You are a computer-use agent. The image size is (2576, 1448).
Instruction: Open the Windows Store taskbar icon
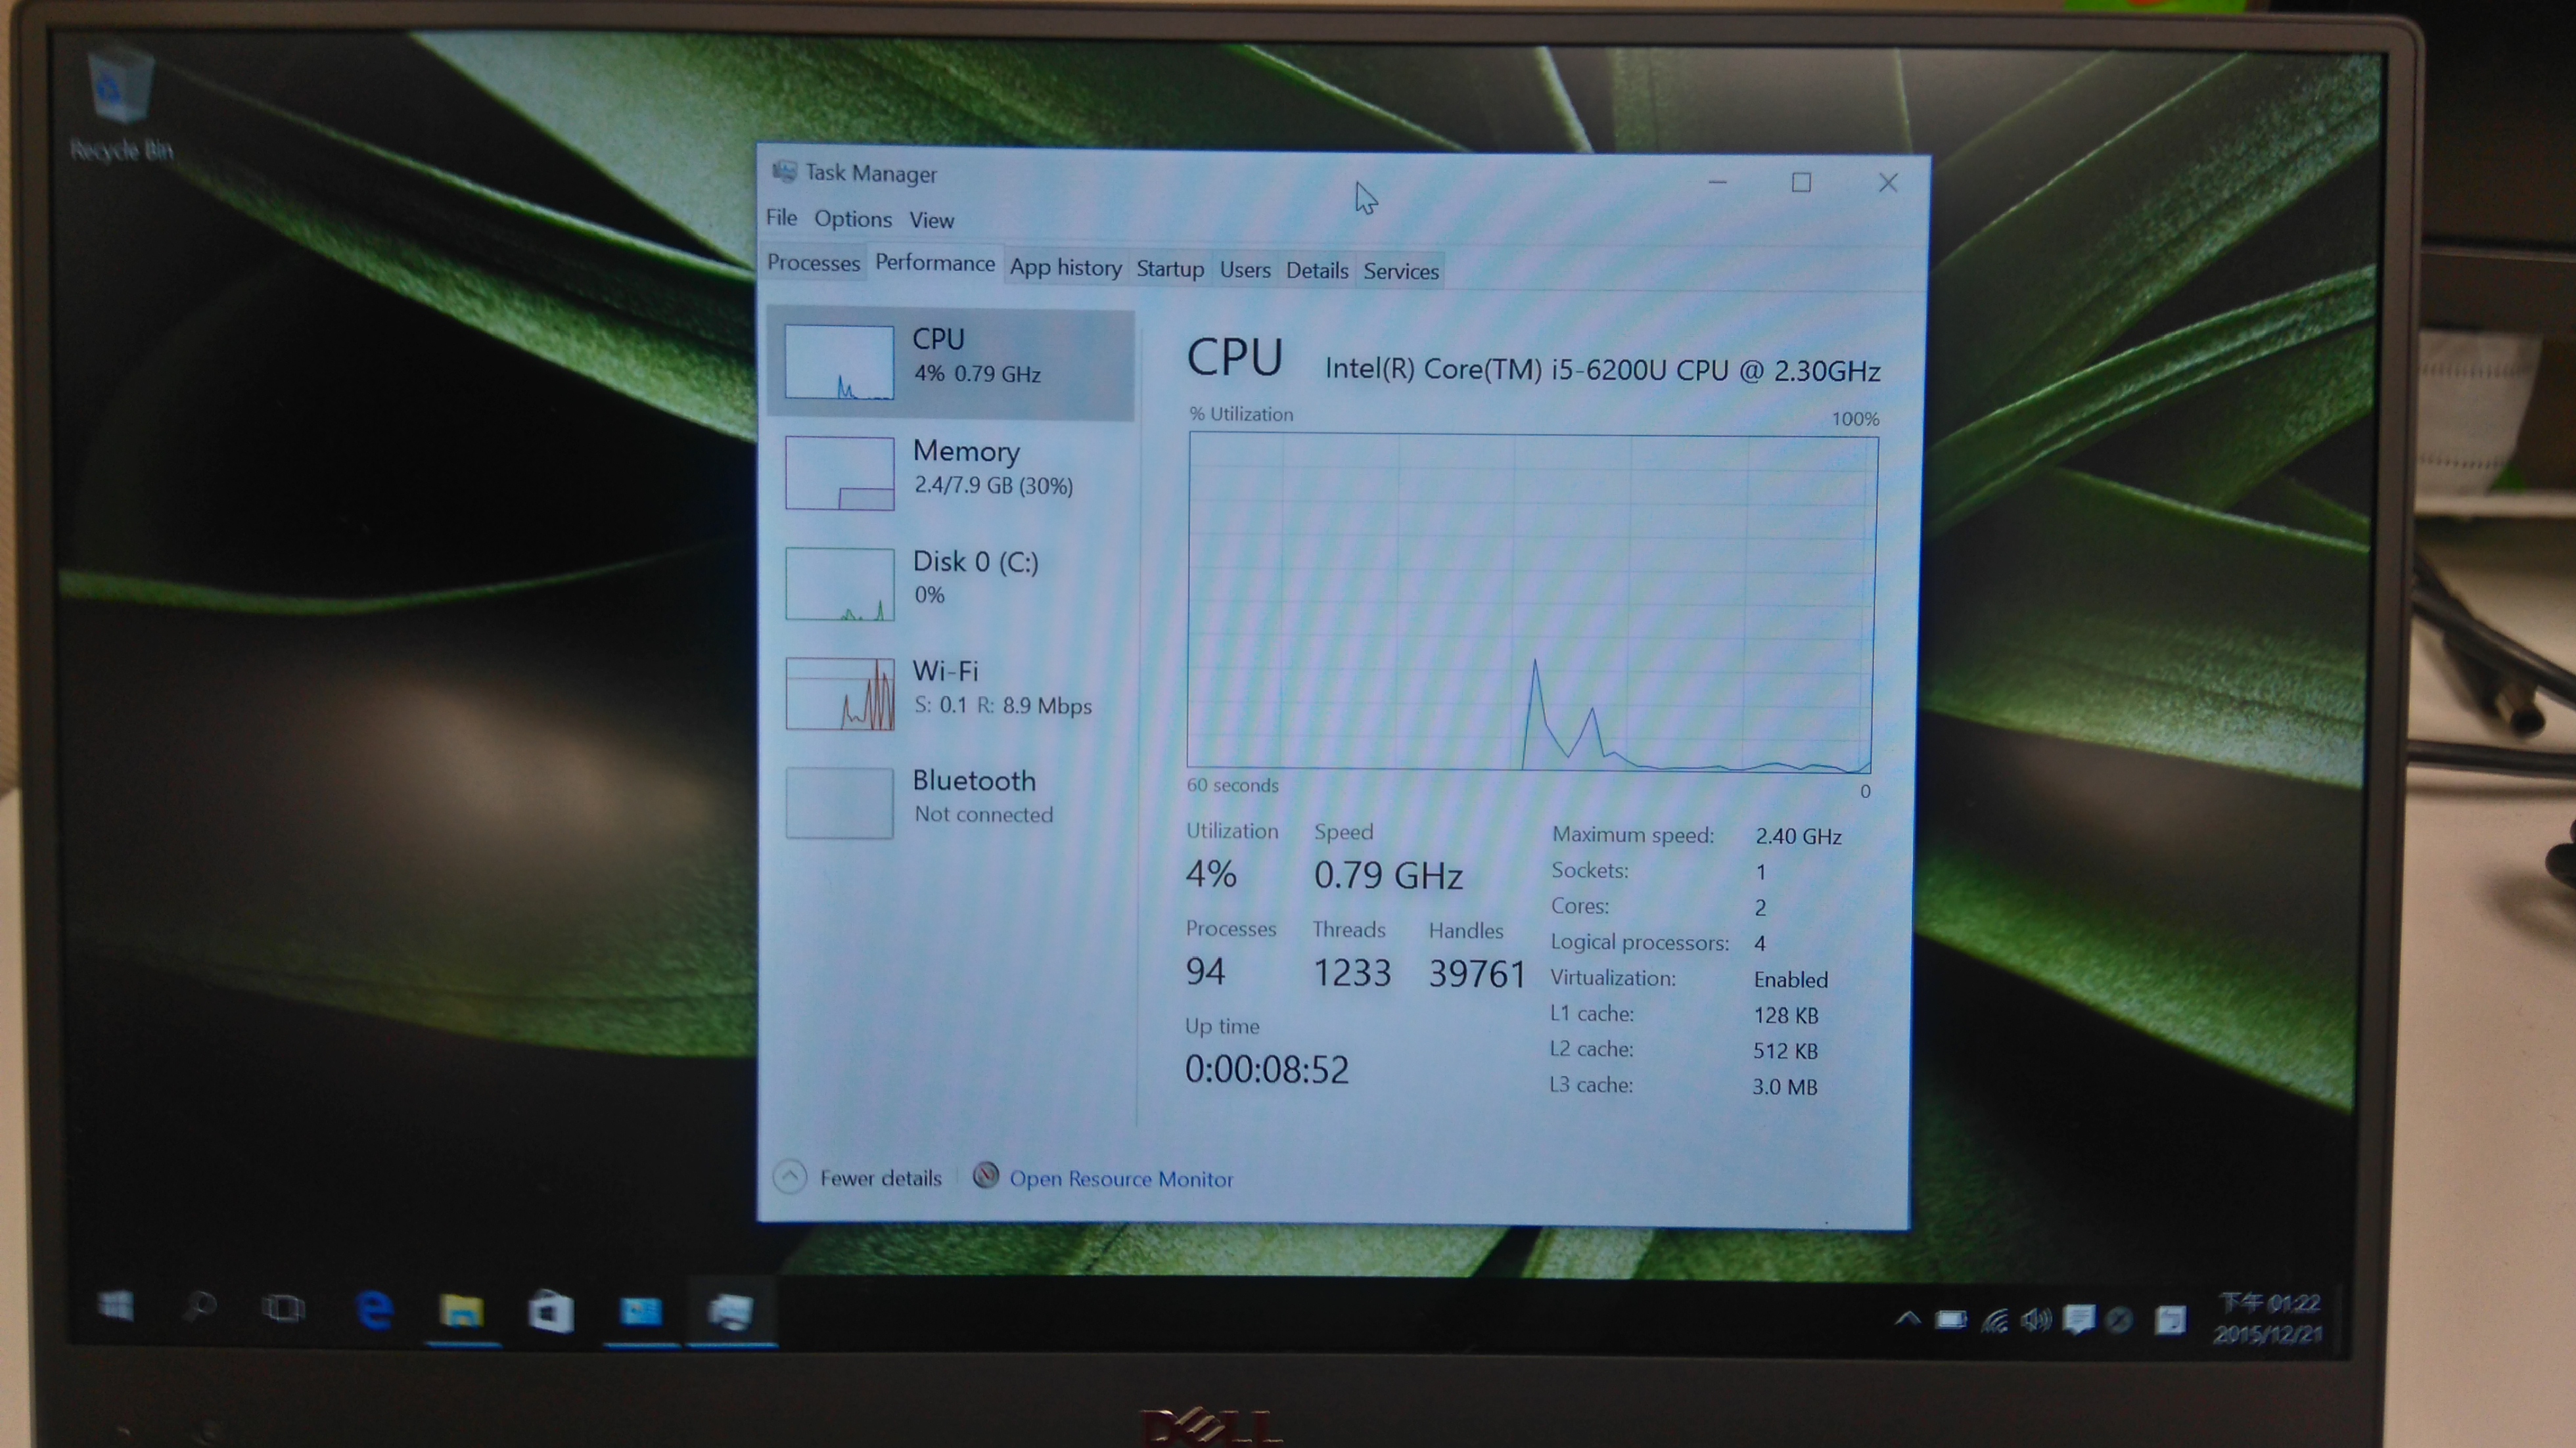click(x=551, y=1312)
